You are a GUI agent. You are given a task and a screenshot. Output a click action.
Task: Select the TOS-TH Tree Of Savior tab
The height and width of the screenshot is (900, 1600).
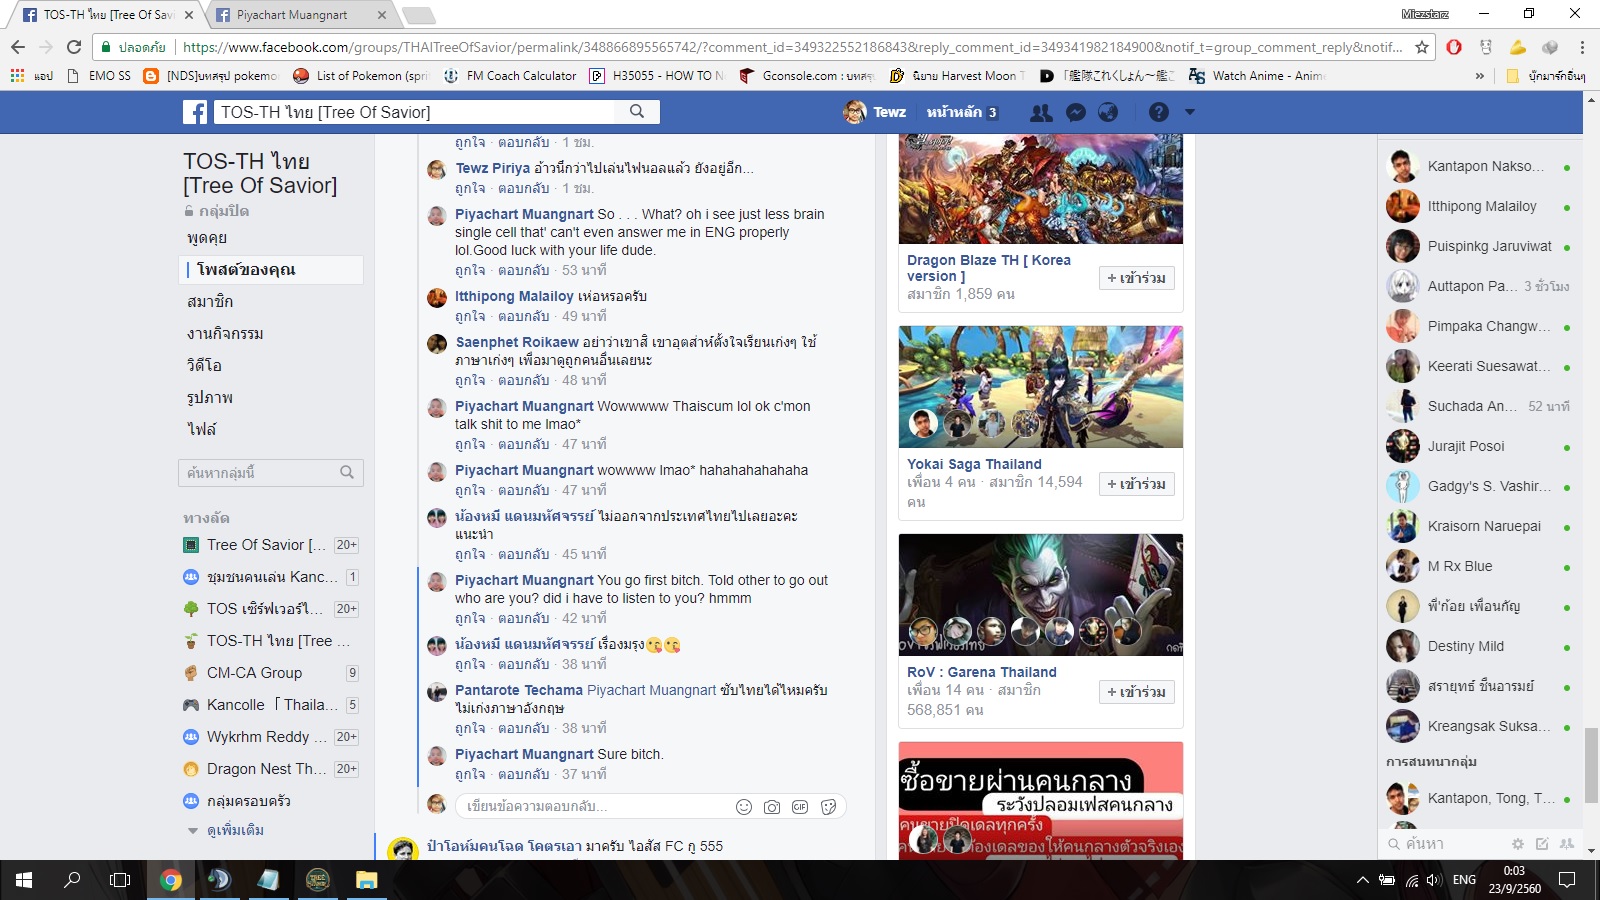tap(108, 15)
